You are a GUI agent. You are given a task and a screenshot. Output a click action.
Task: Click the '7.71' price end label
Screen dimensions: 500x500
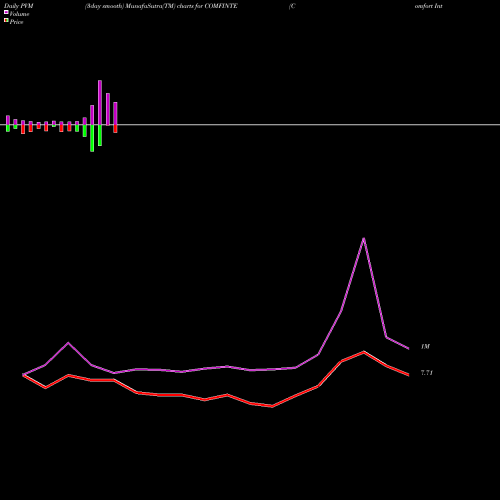click(427, 373)
